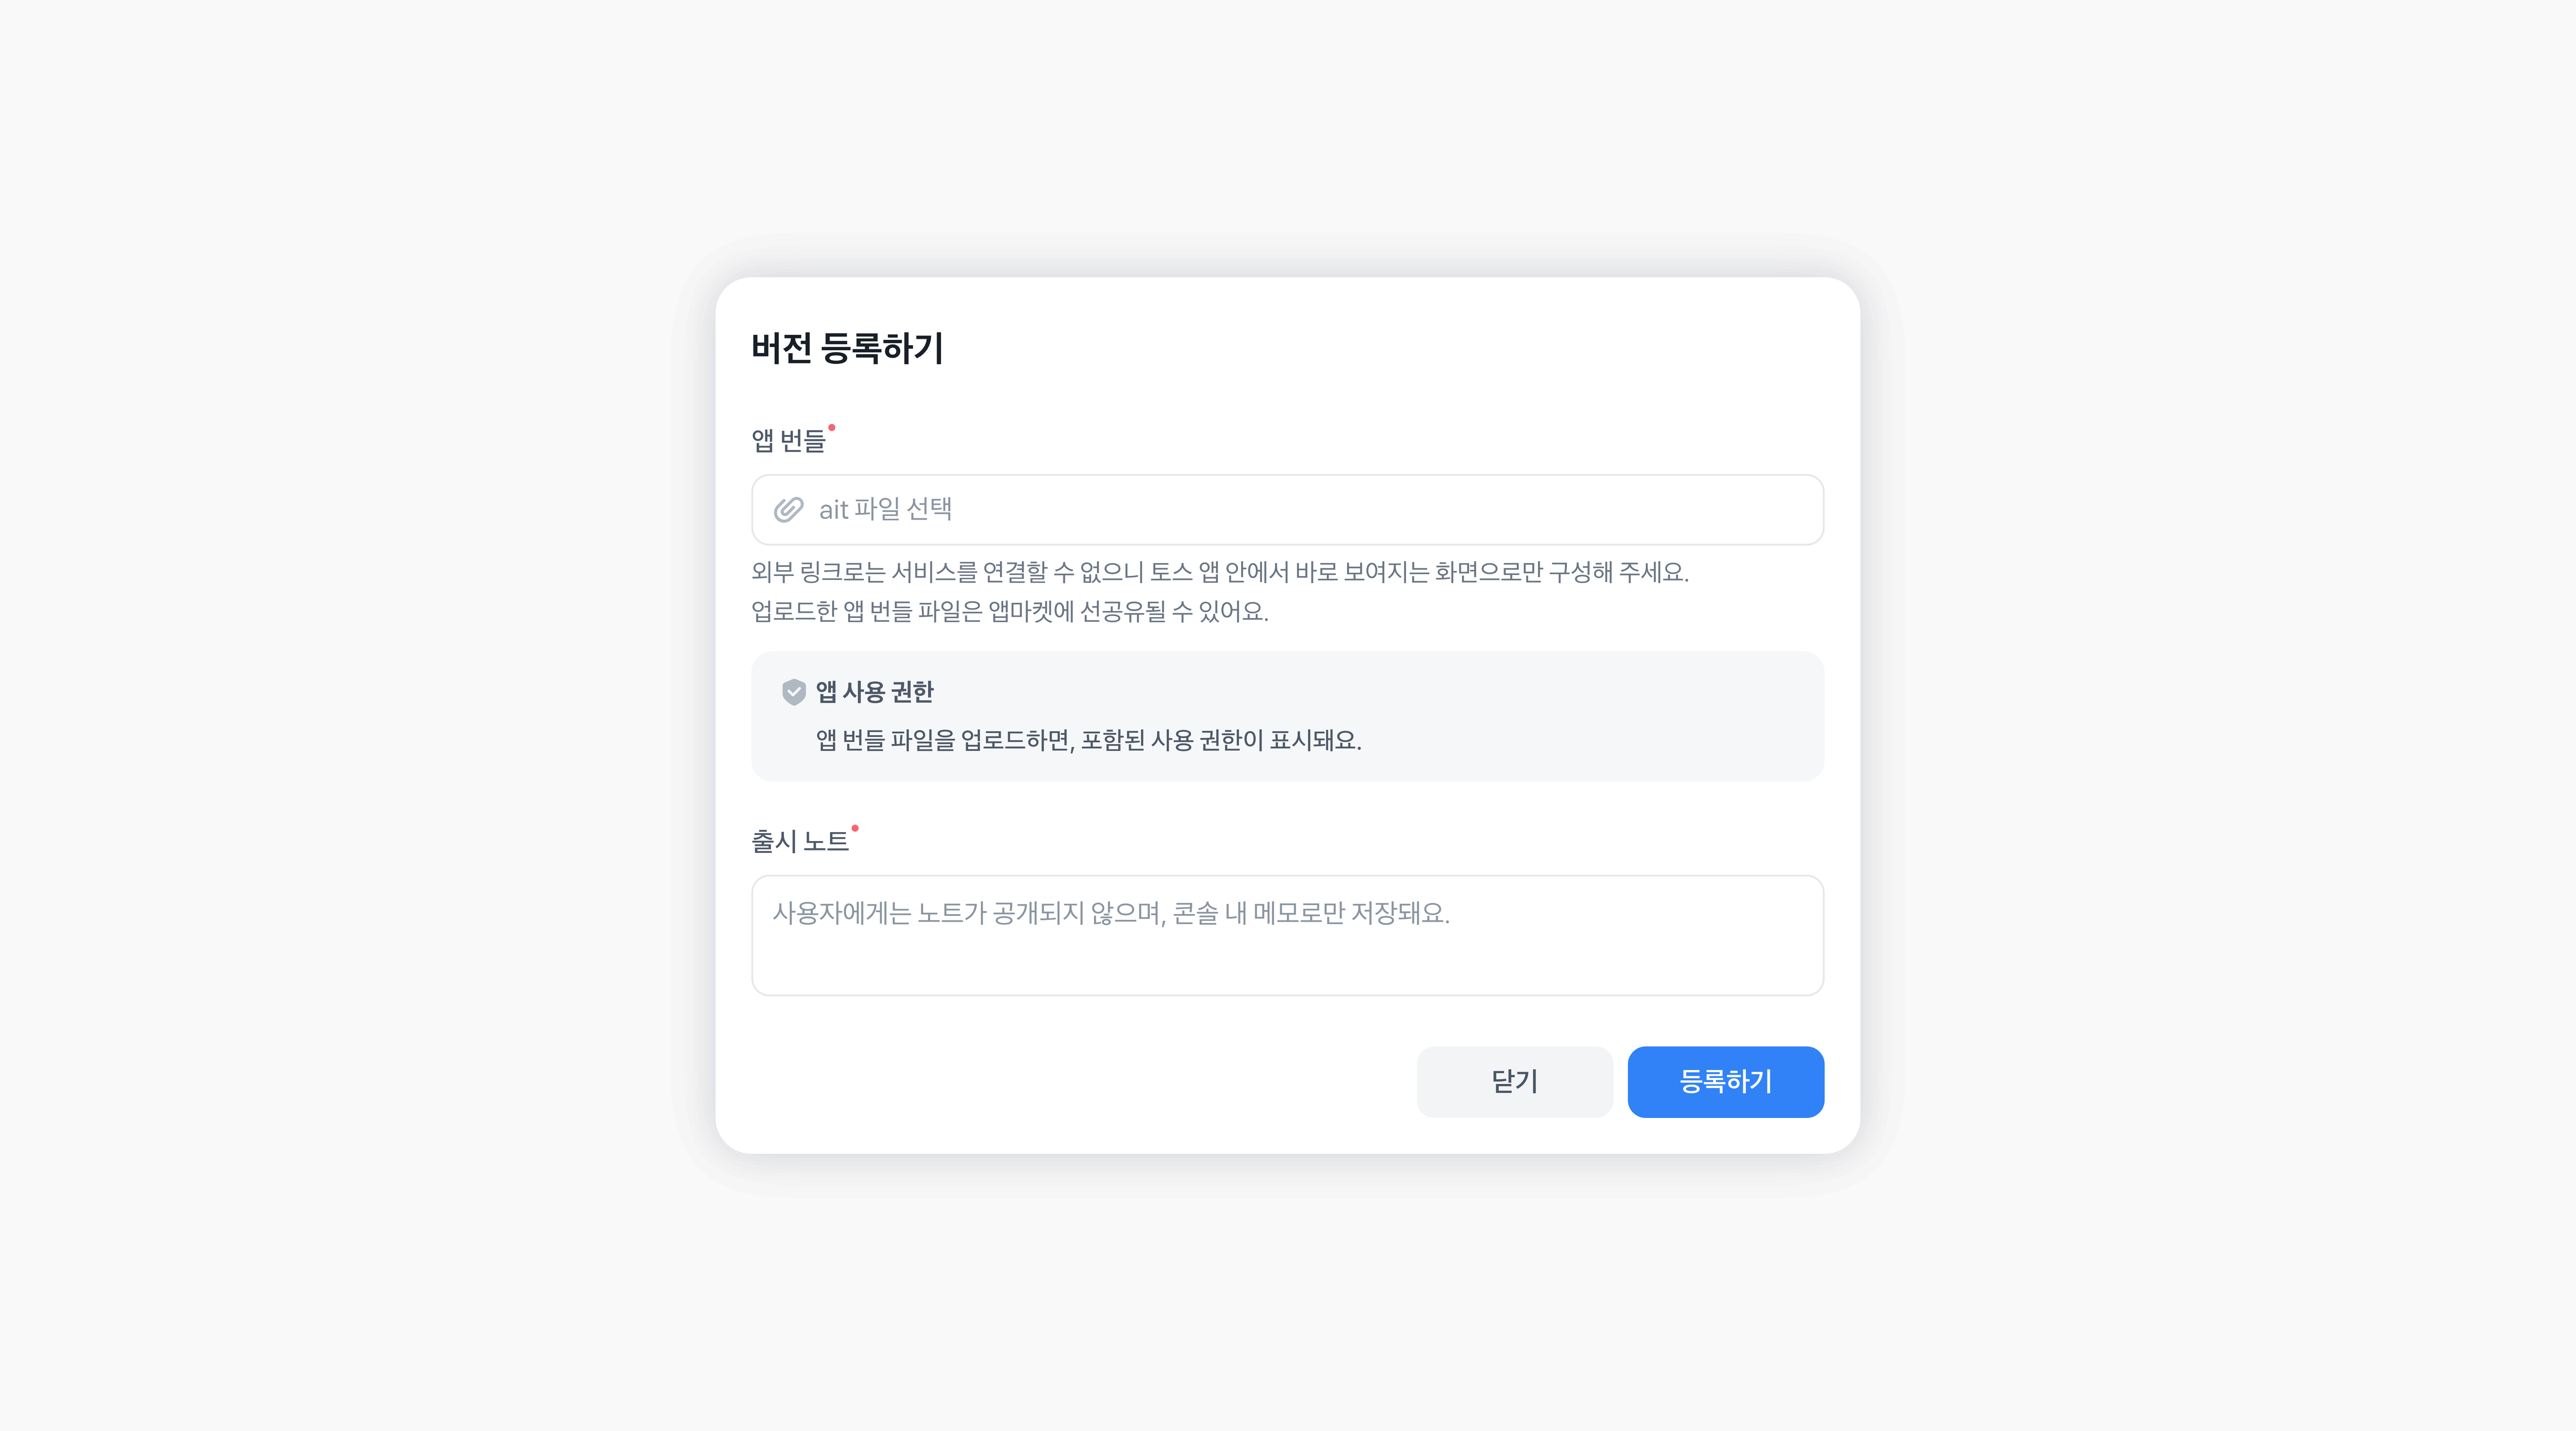This screenshot has width=2576, height=1431.
Task: Click the 앱 사용 권한 heading
Action: click(x=874, y=692)
